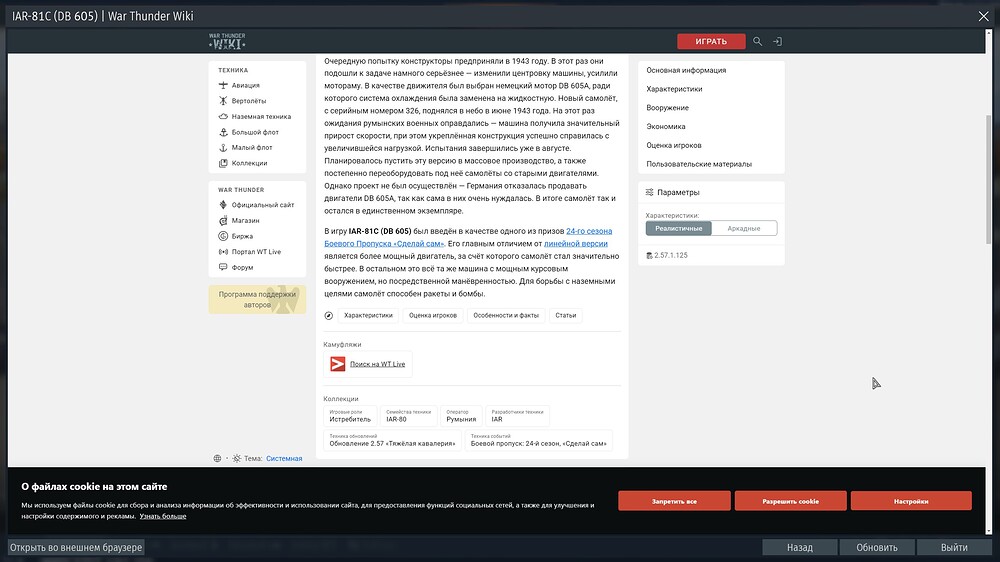Change theme via Системная link
Screen dimensions: 1000x562
tap(284, 458)
